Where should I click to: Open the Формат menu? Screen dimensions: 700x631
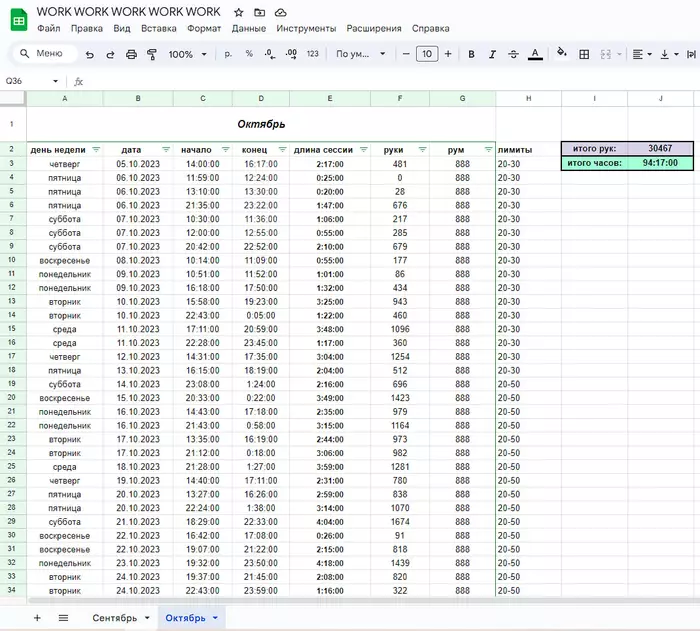tap(204, 29)
